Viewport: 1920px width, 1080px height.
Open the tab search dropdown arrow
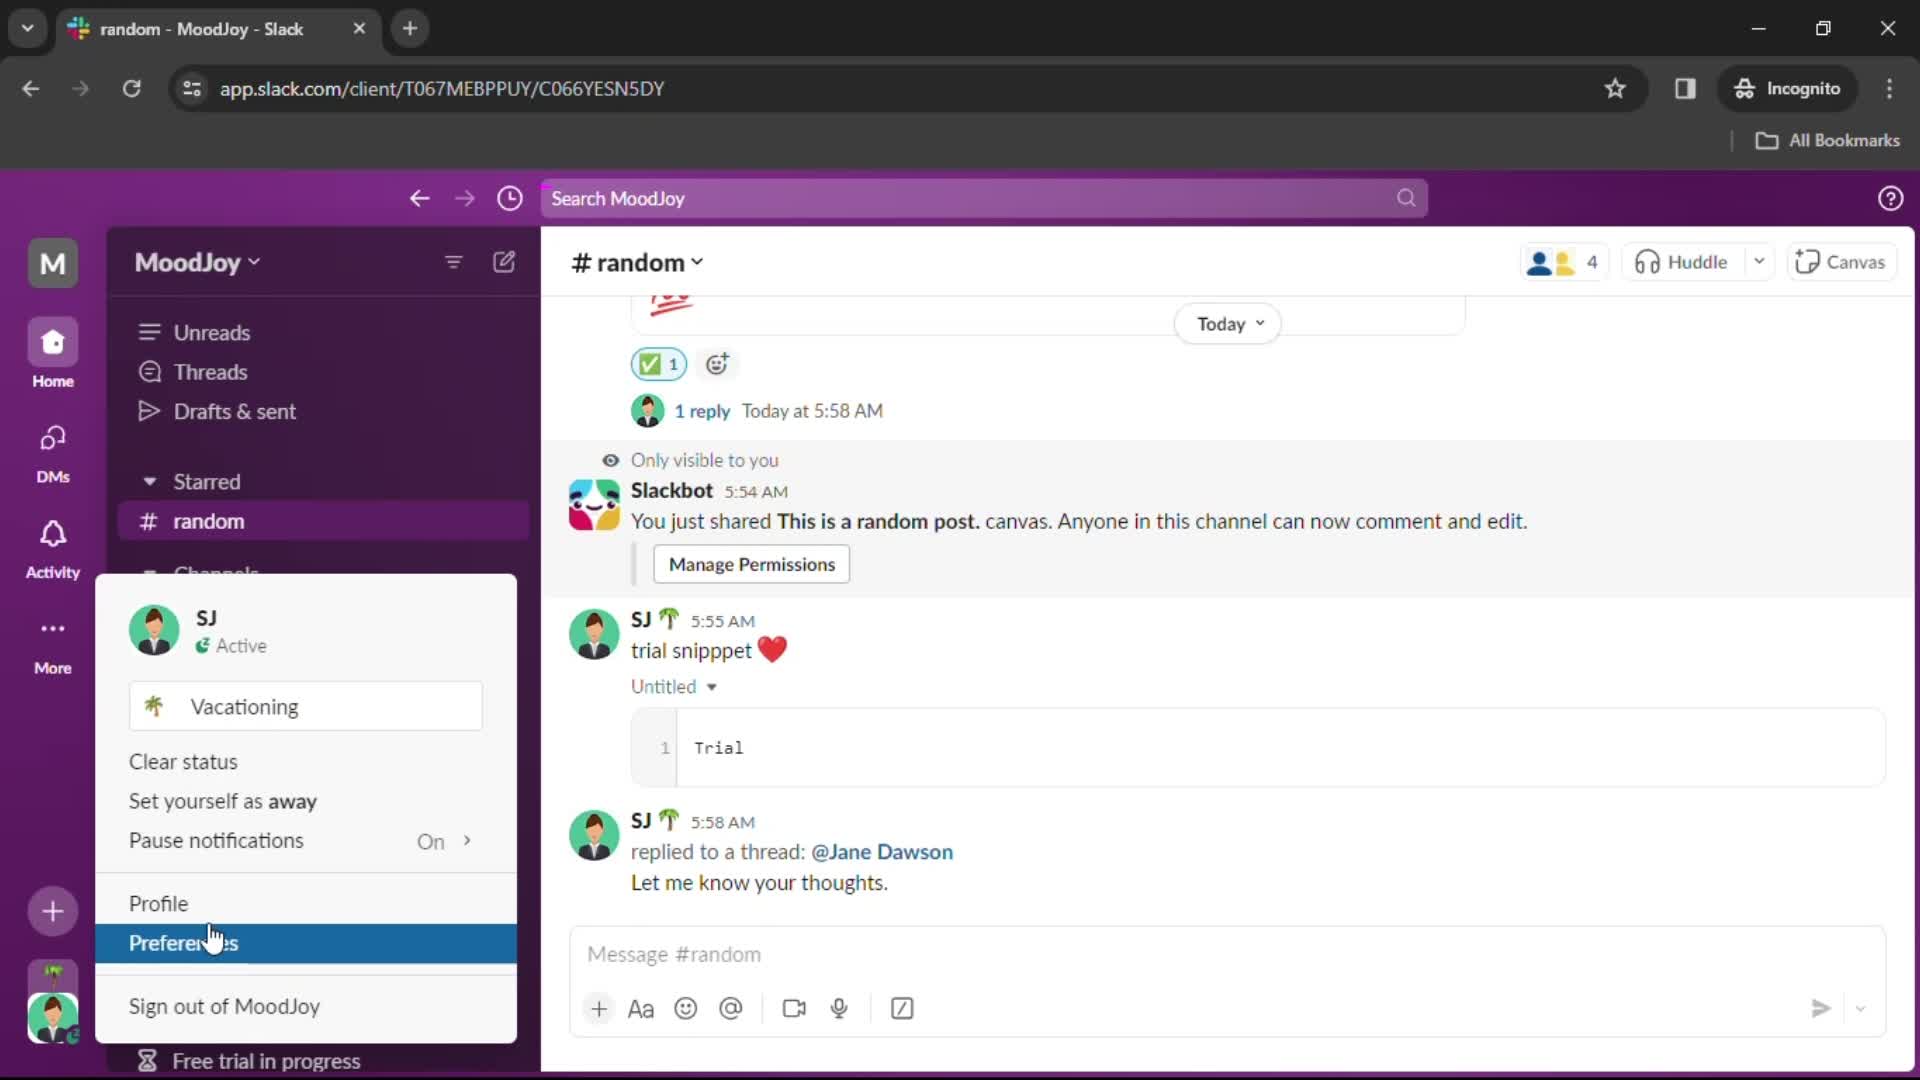tap(28, 28)
